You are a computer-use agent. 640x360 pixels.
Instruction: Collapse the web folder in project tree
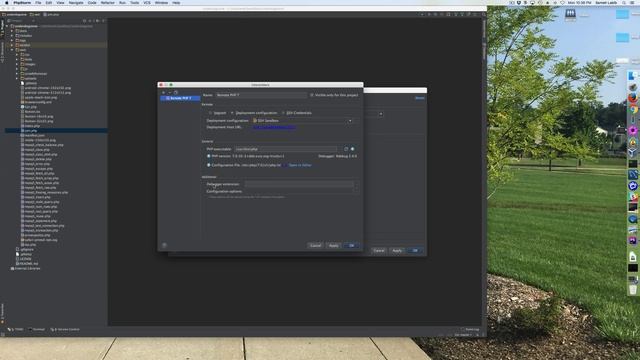[13, 50]
